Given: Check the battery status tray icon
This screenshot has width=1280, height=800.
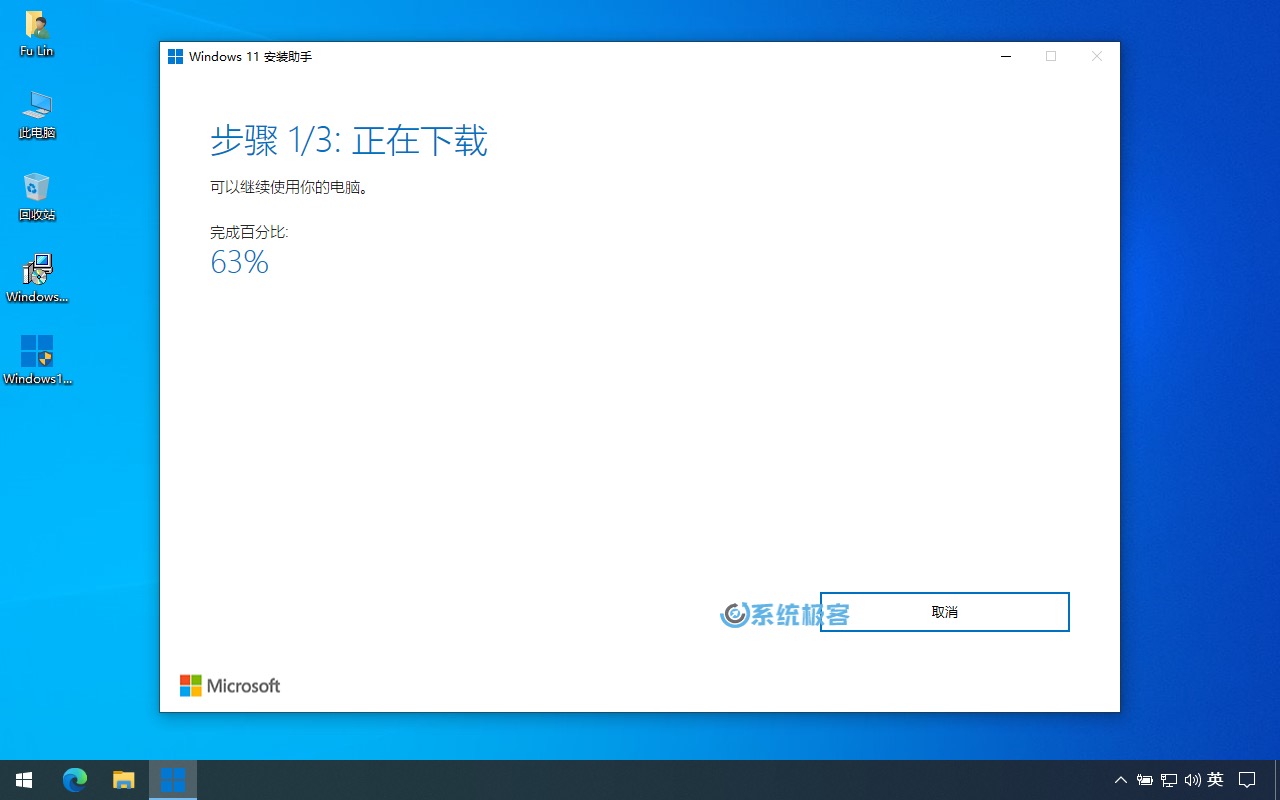Looking at the screenshot, I should tap(1145, 780).
